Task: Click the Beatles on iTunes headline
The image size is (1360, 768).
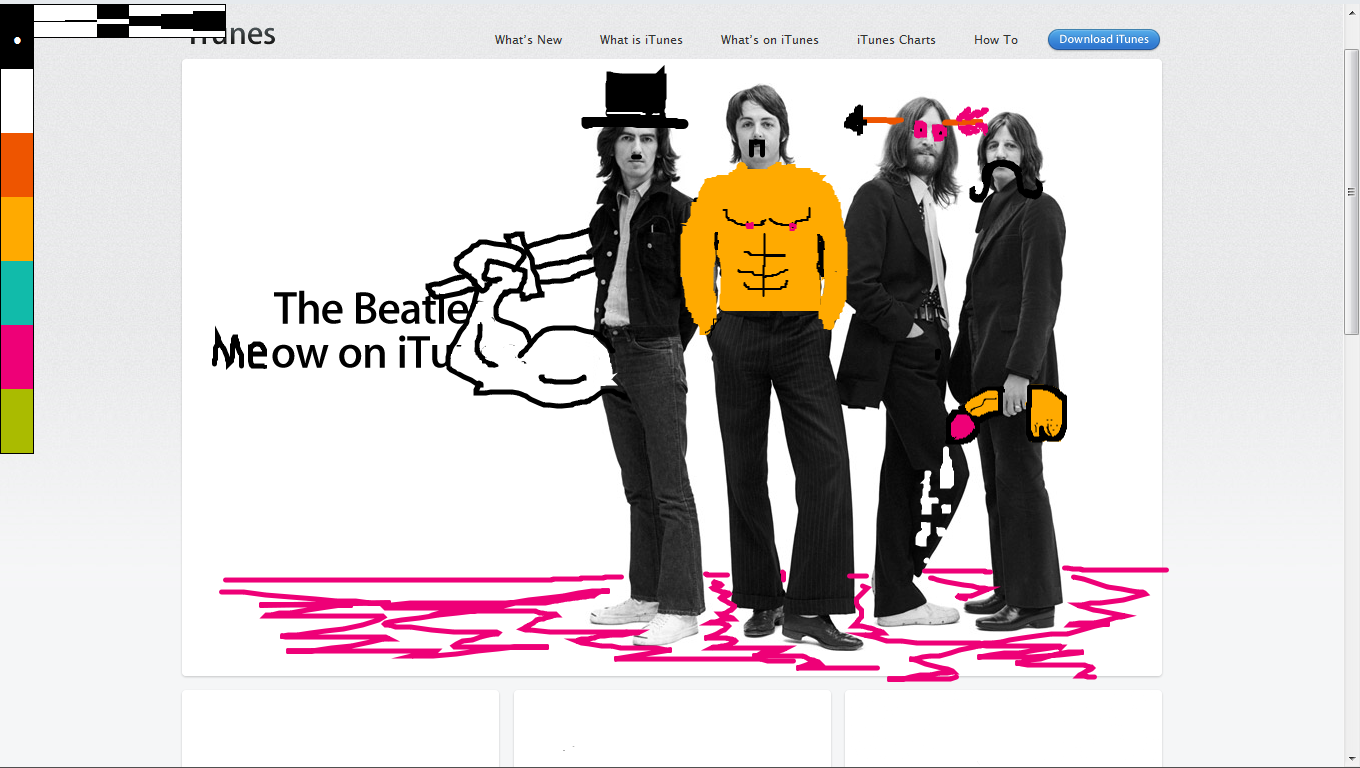Action: (340, 330)
